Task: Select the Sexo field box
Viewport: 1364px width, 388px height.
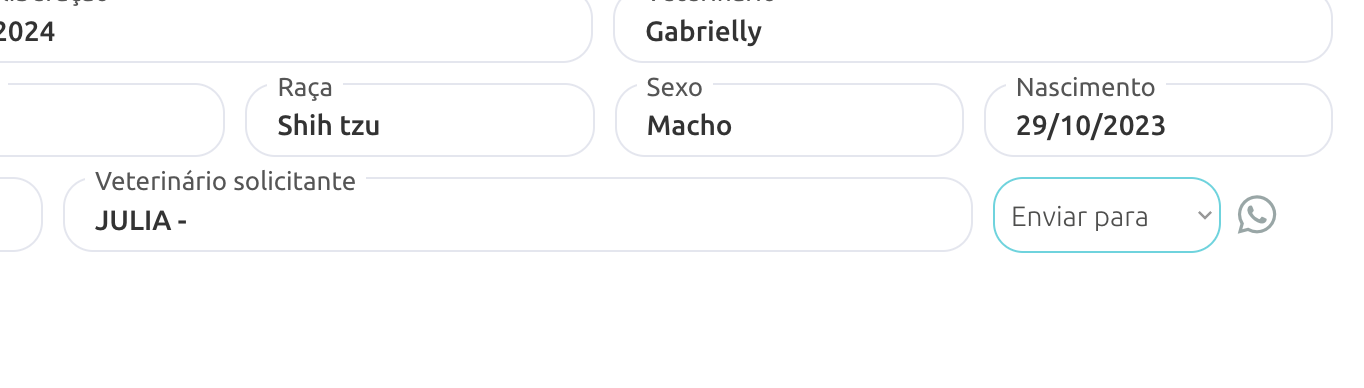Action: coord(789,120)
